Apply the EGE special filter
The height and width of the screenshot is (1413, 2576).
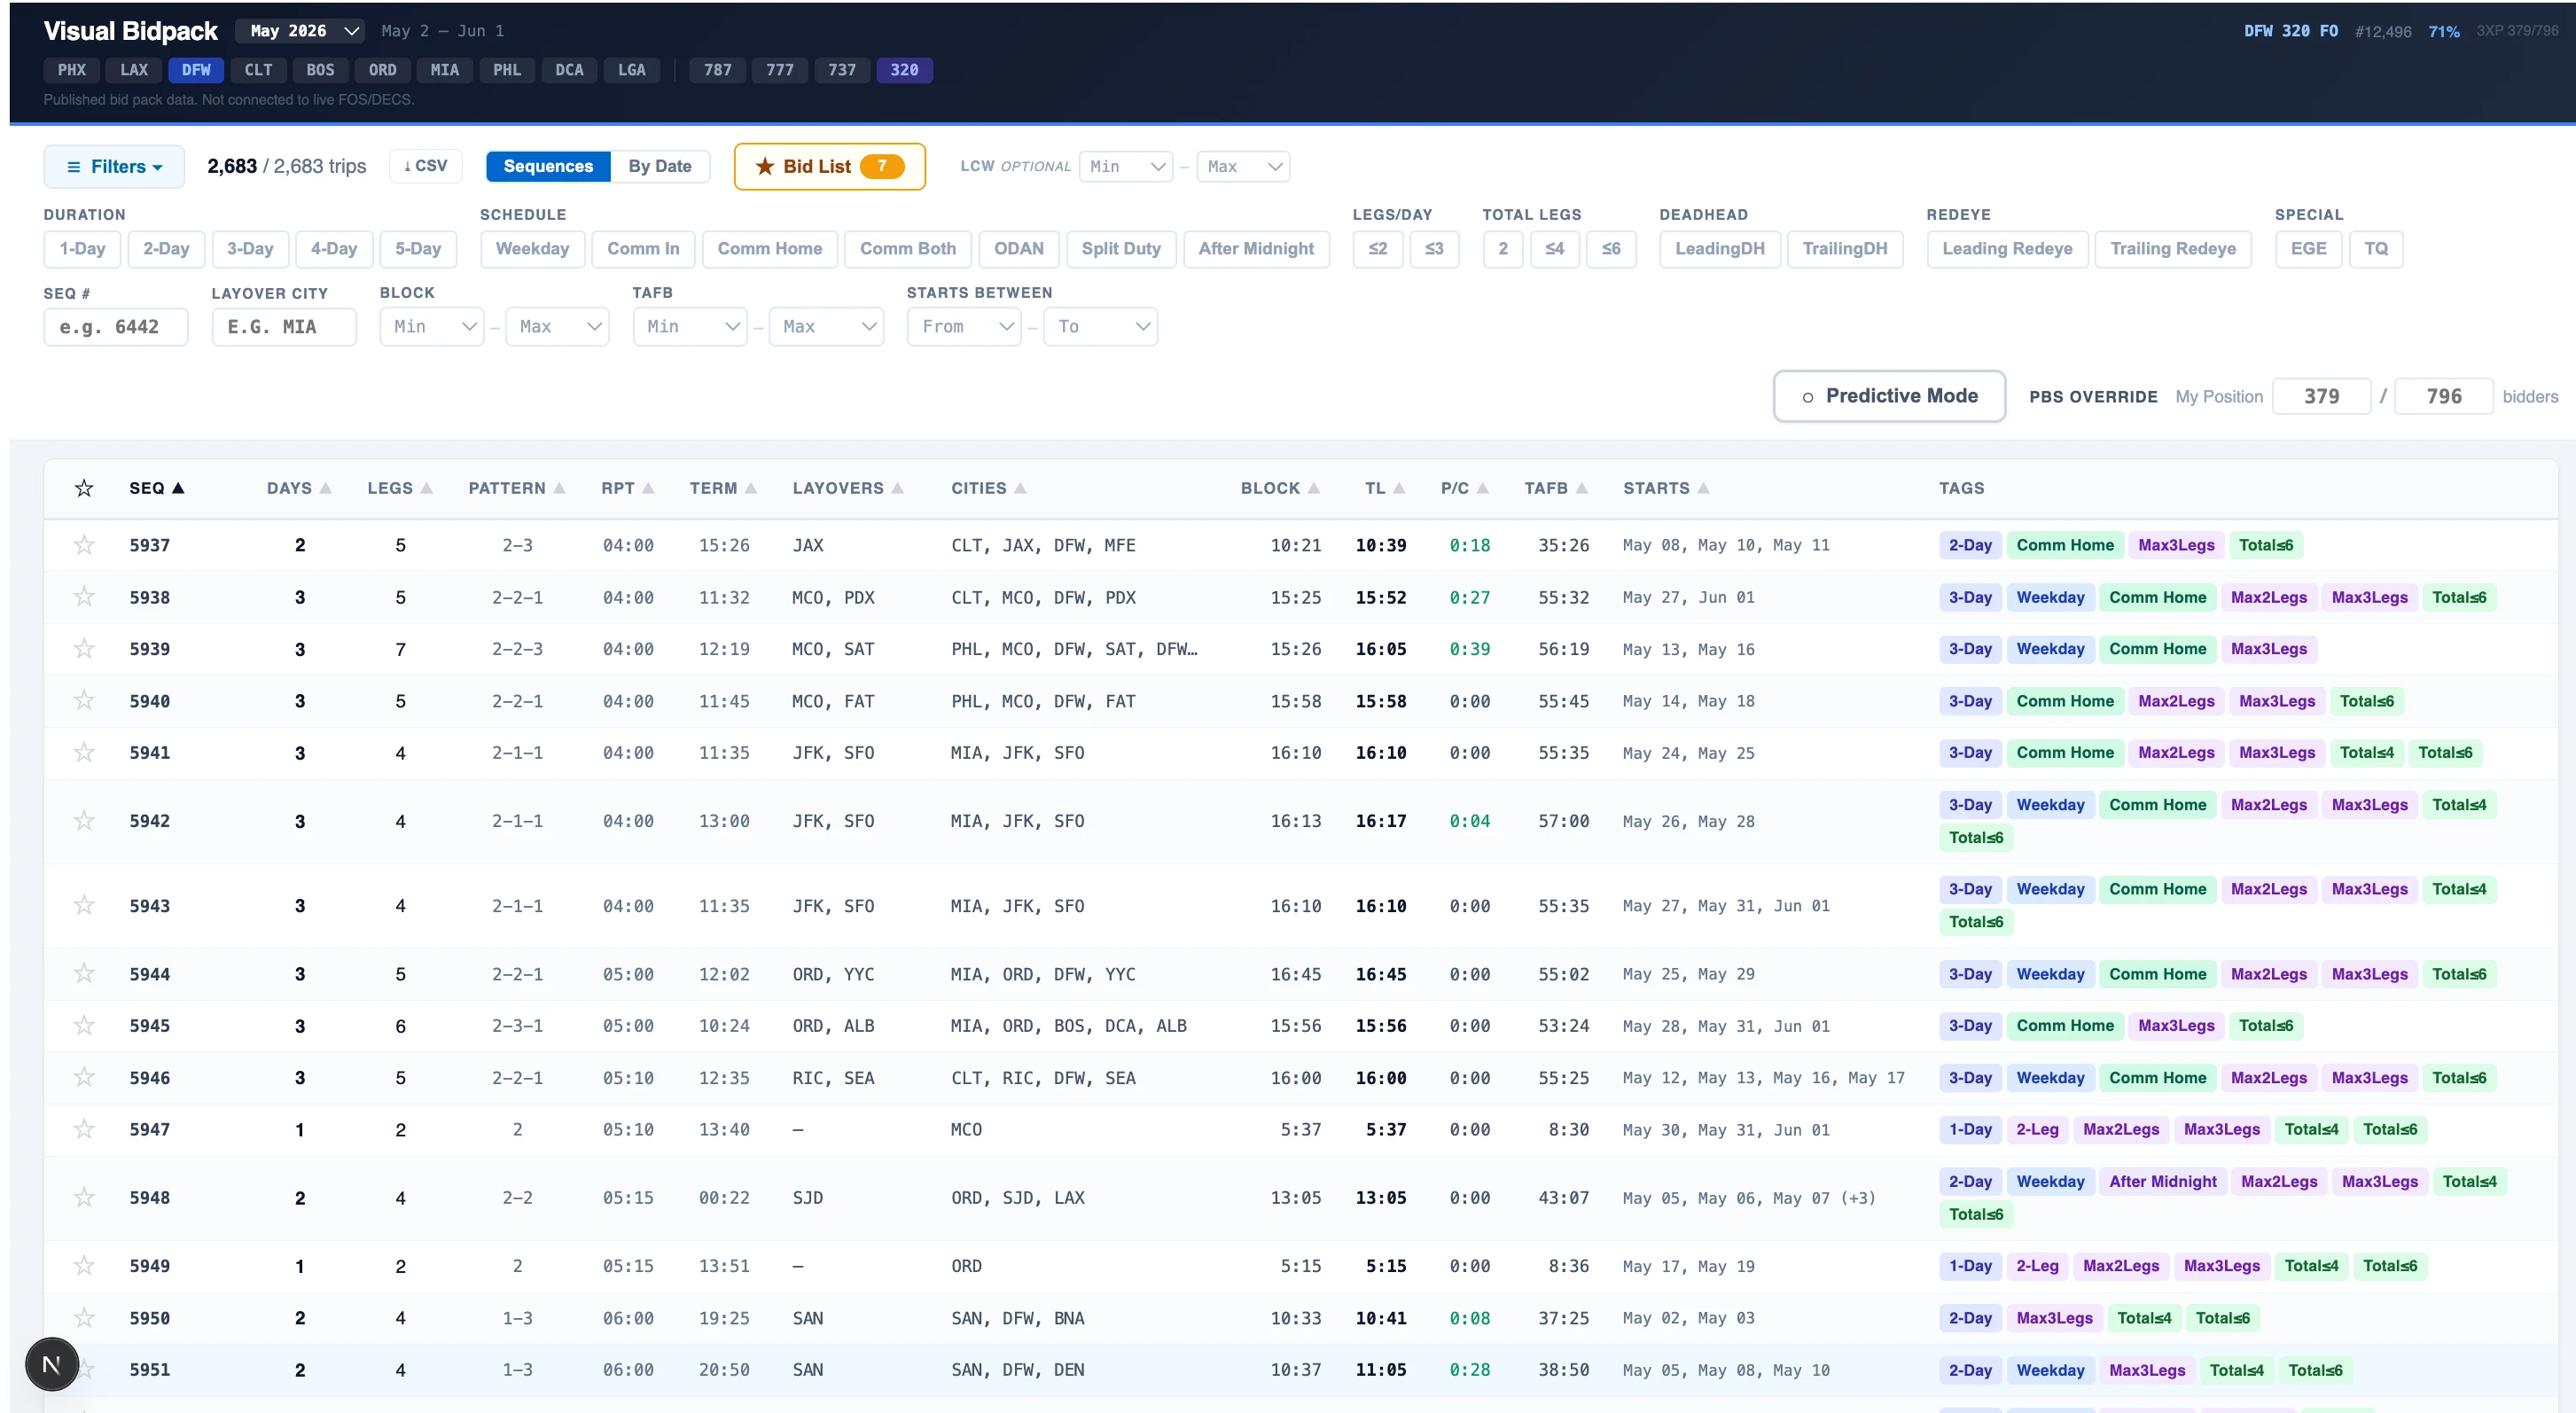(2308, 249)
